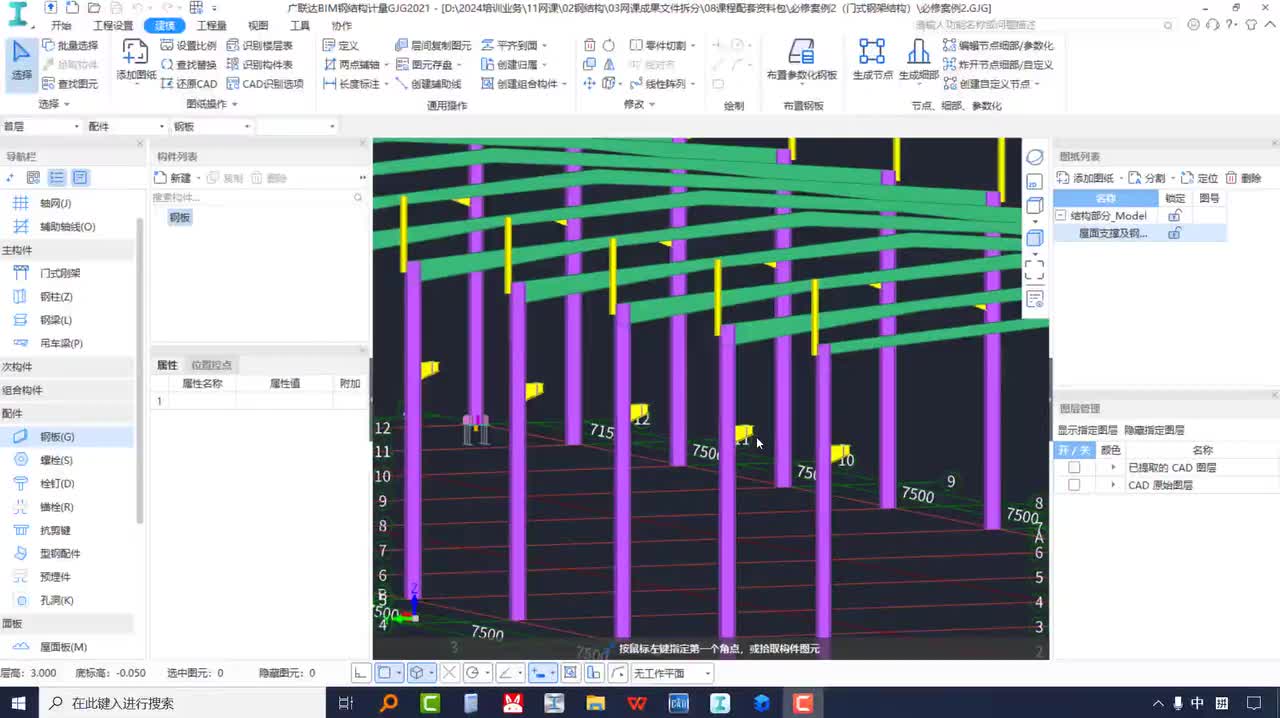This screenshot has width=1280, height=718.
Task: Open CAD识别选项 options
Action: pos(265,84)
